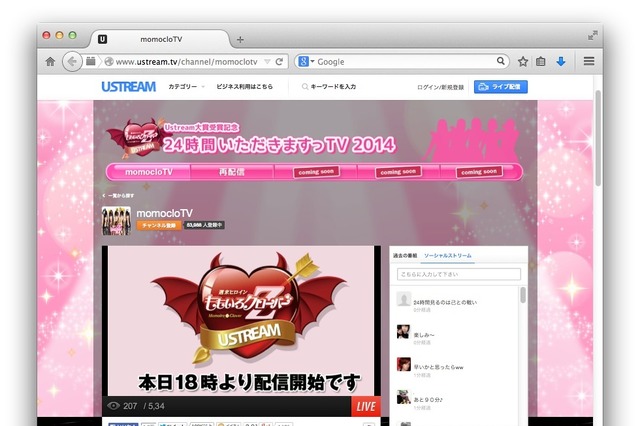
Task: Click the あと９０分♪ comment text
Action: click(428, 399)
